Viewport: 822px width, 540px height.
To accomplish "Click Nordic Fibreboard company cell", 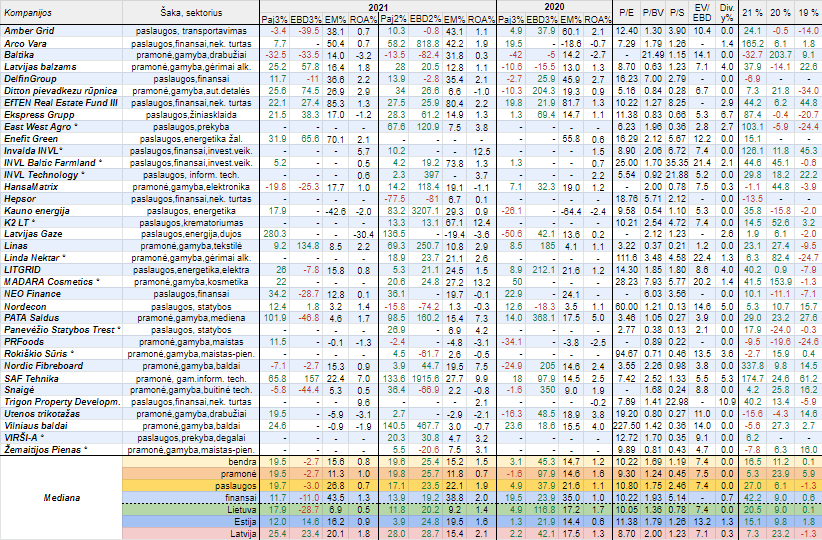I will [61, 366].
